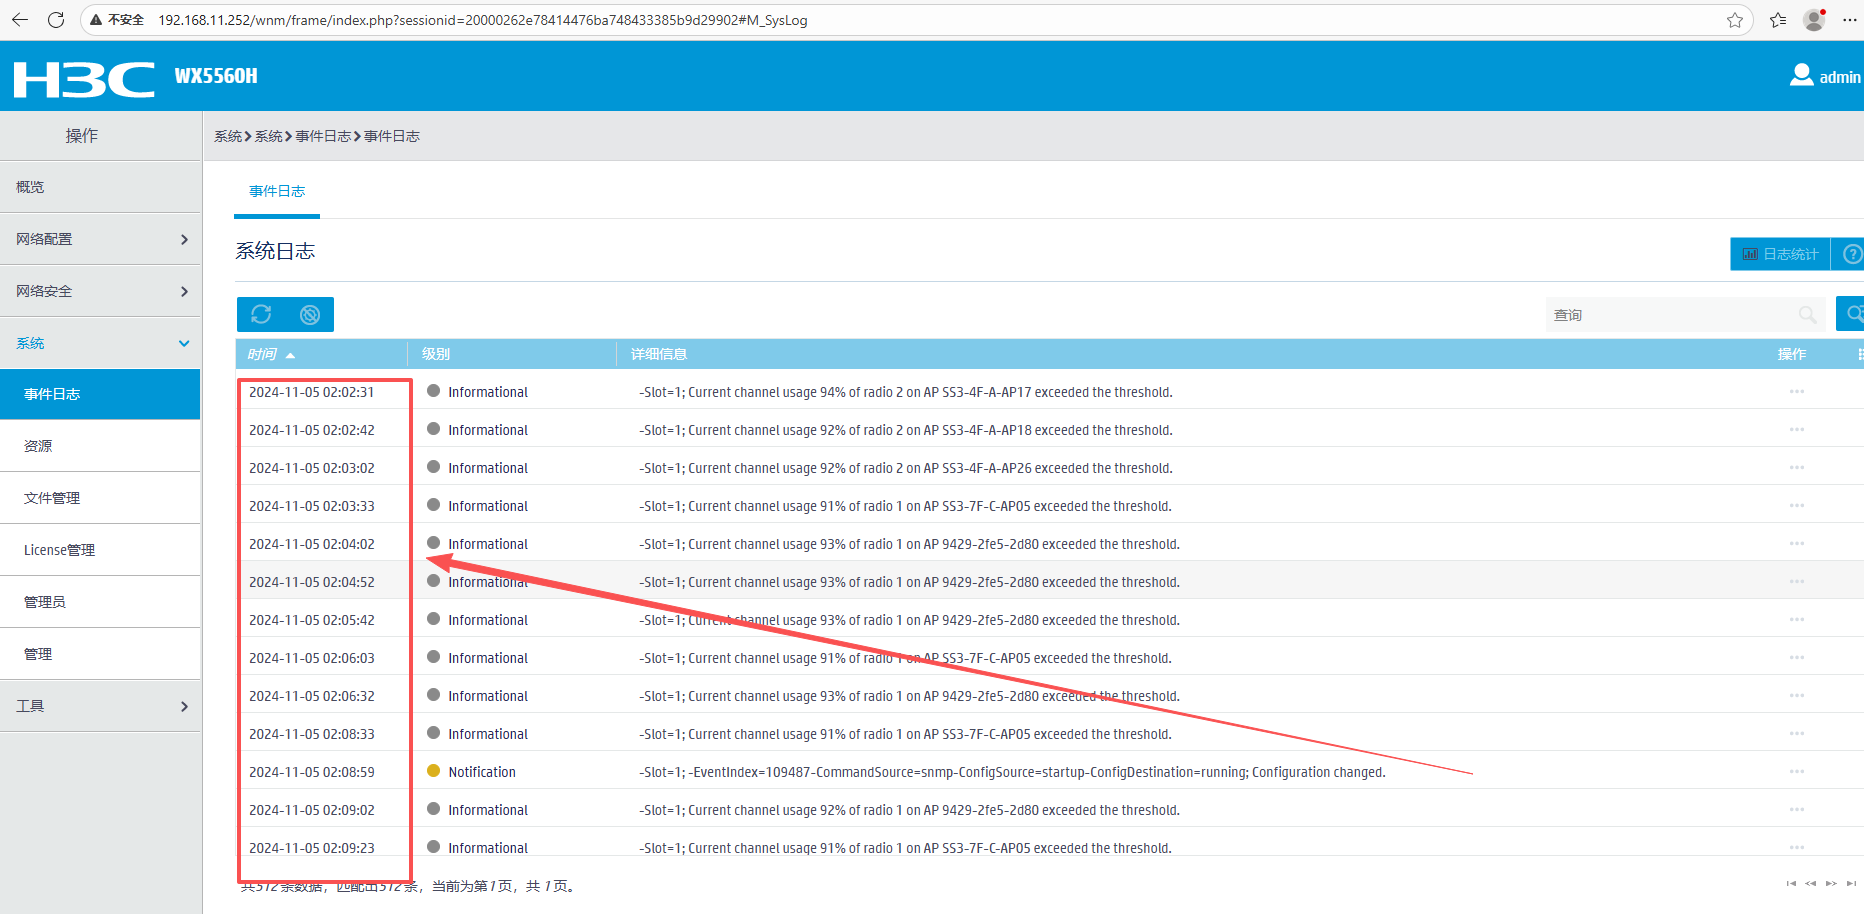
Task: Open the 日志统计 log statistics button
Action: 1780,254
